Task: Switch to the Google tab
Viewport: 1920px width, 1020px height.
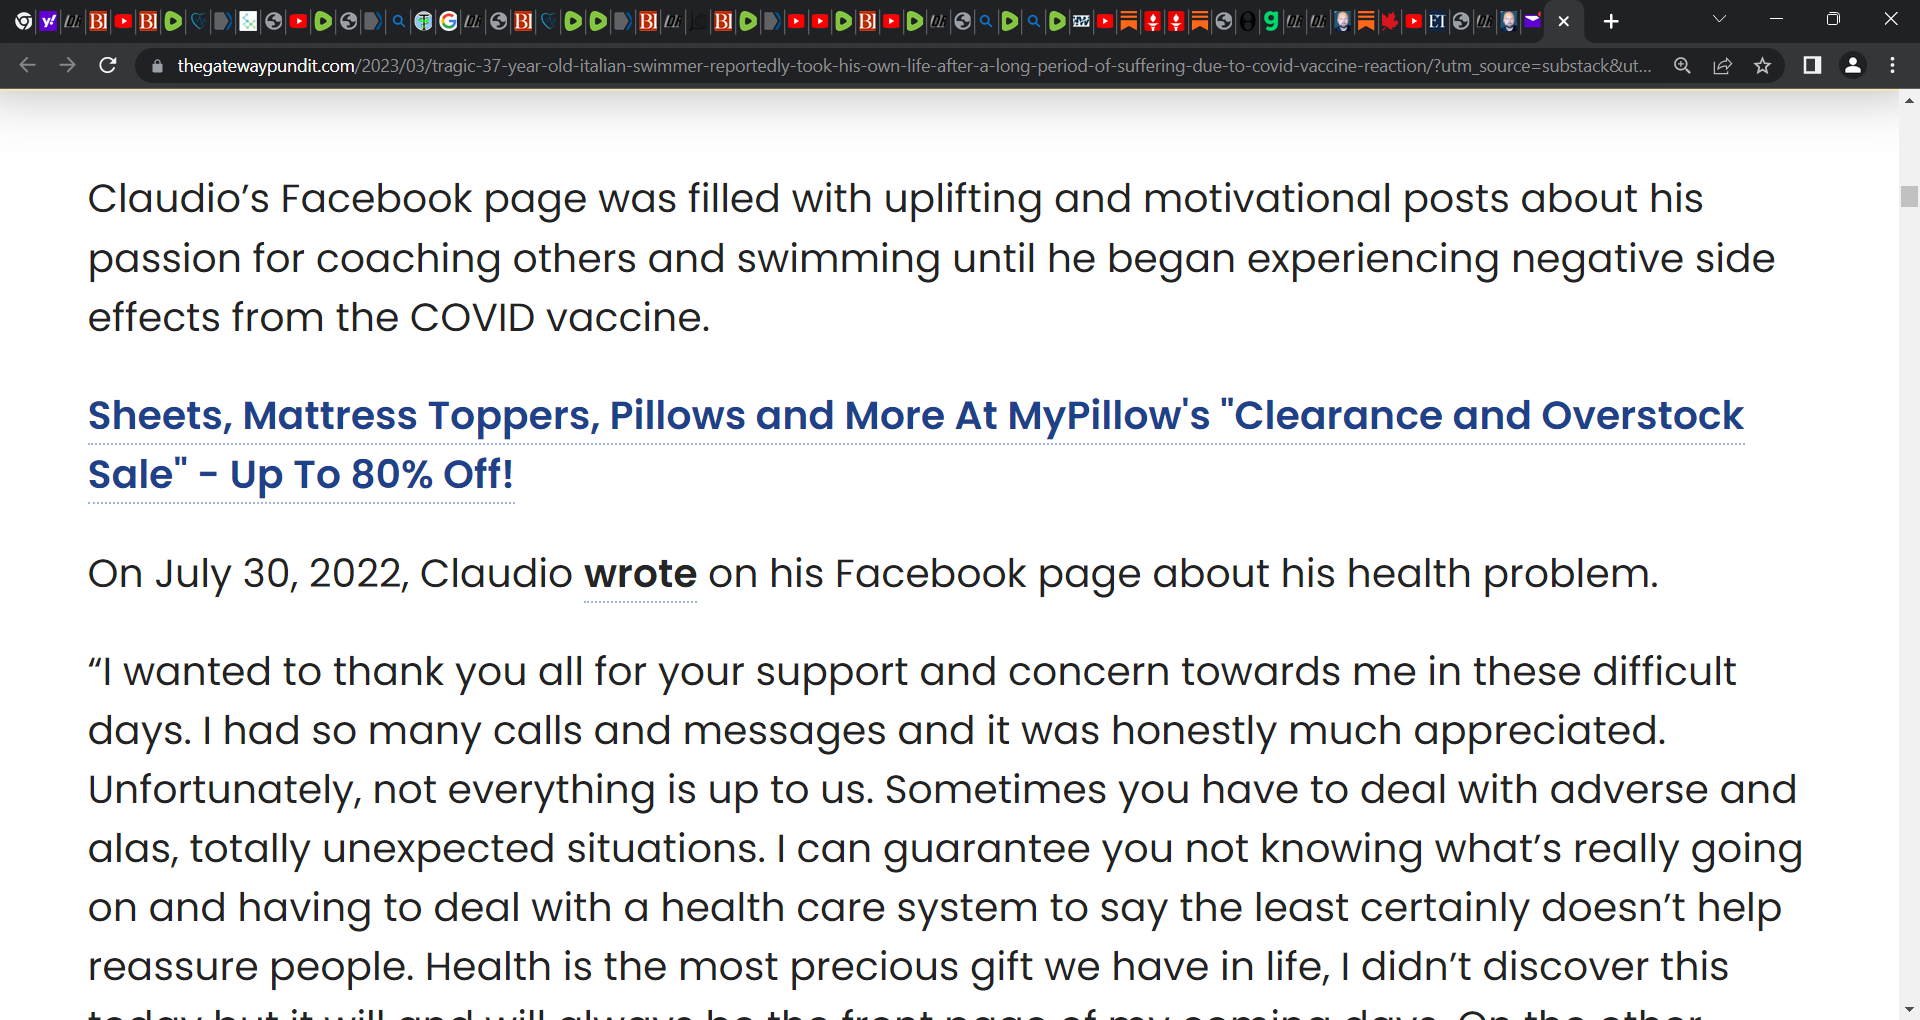Action: pos(448,21)
